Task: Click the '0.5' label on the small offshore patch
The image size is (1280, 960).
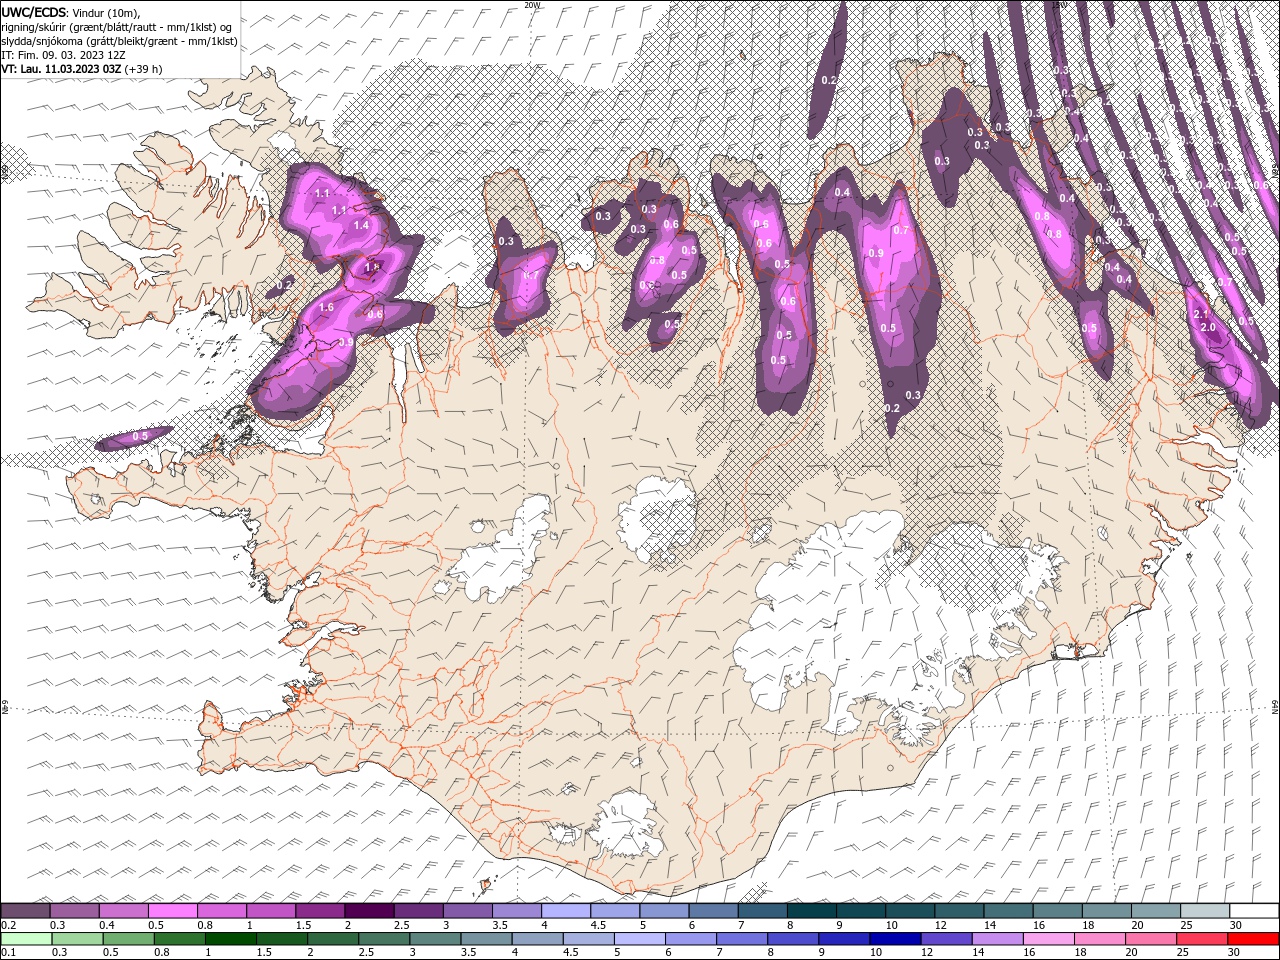Action: pyautogui.click(x=140, y=436)
